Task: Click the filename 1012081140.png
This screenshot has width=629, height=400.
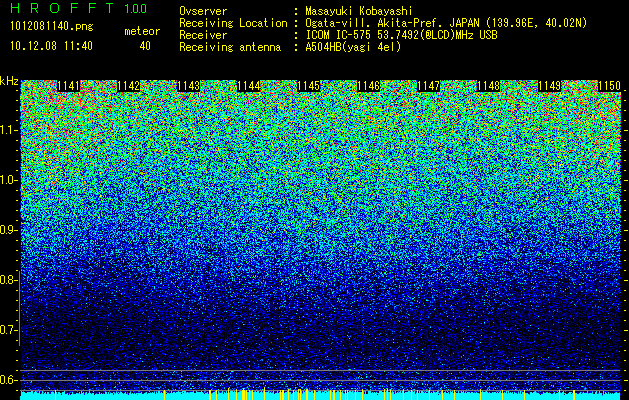Action: coord(52,27)
